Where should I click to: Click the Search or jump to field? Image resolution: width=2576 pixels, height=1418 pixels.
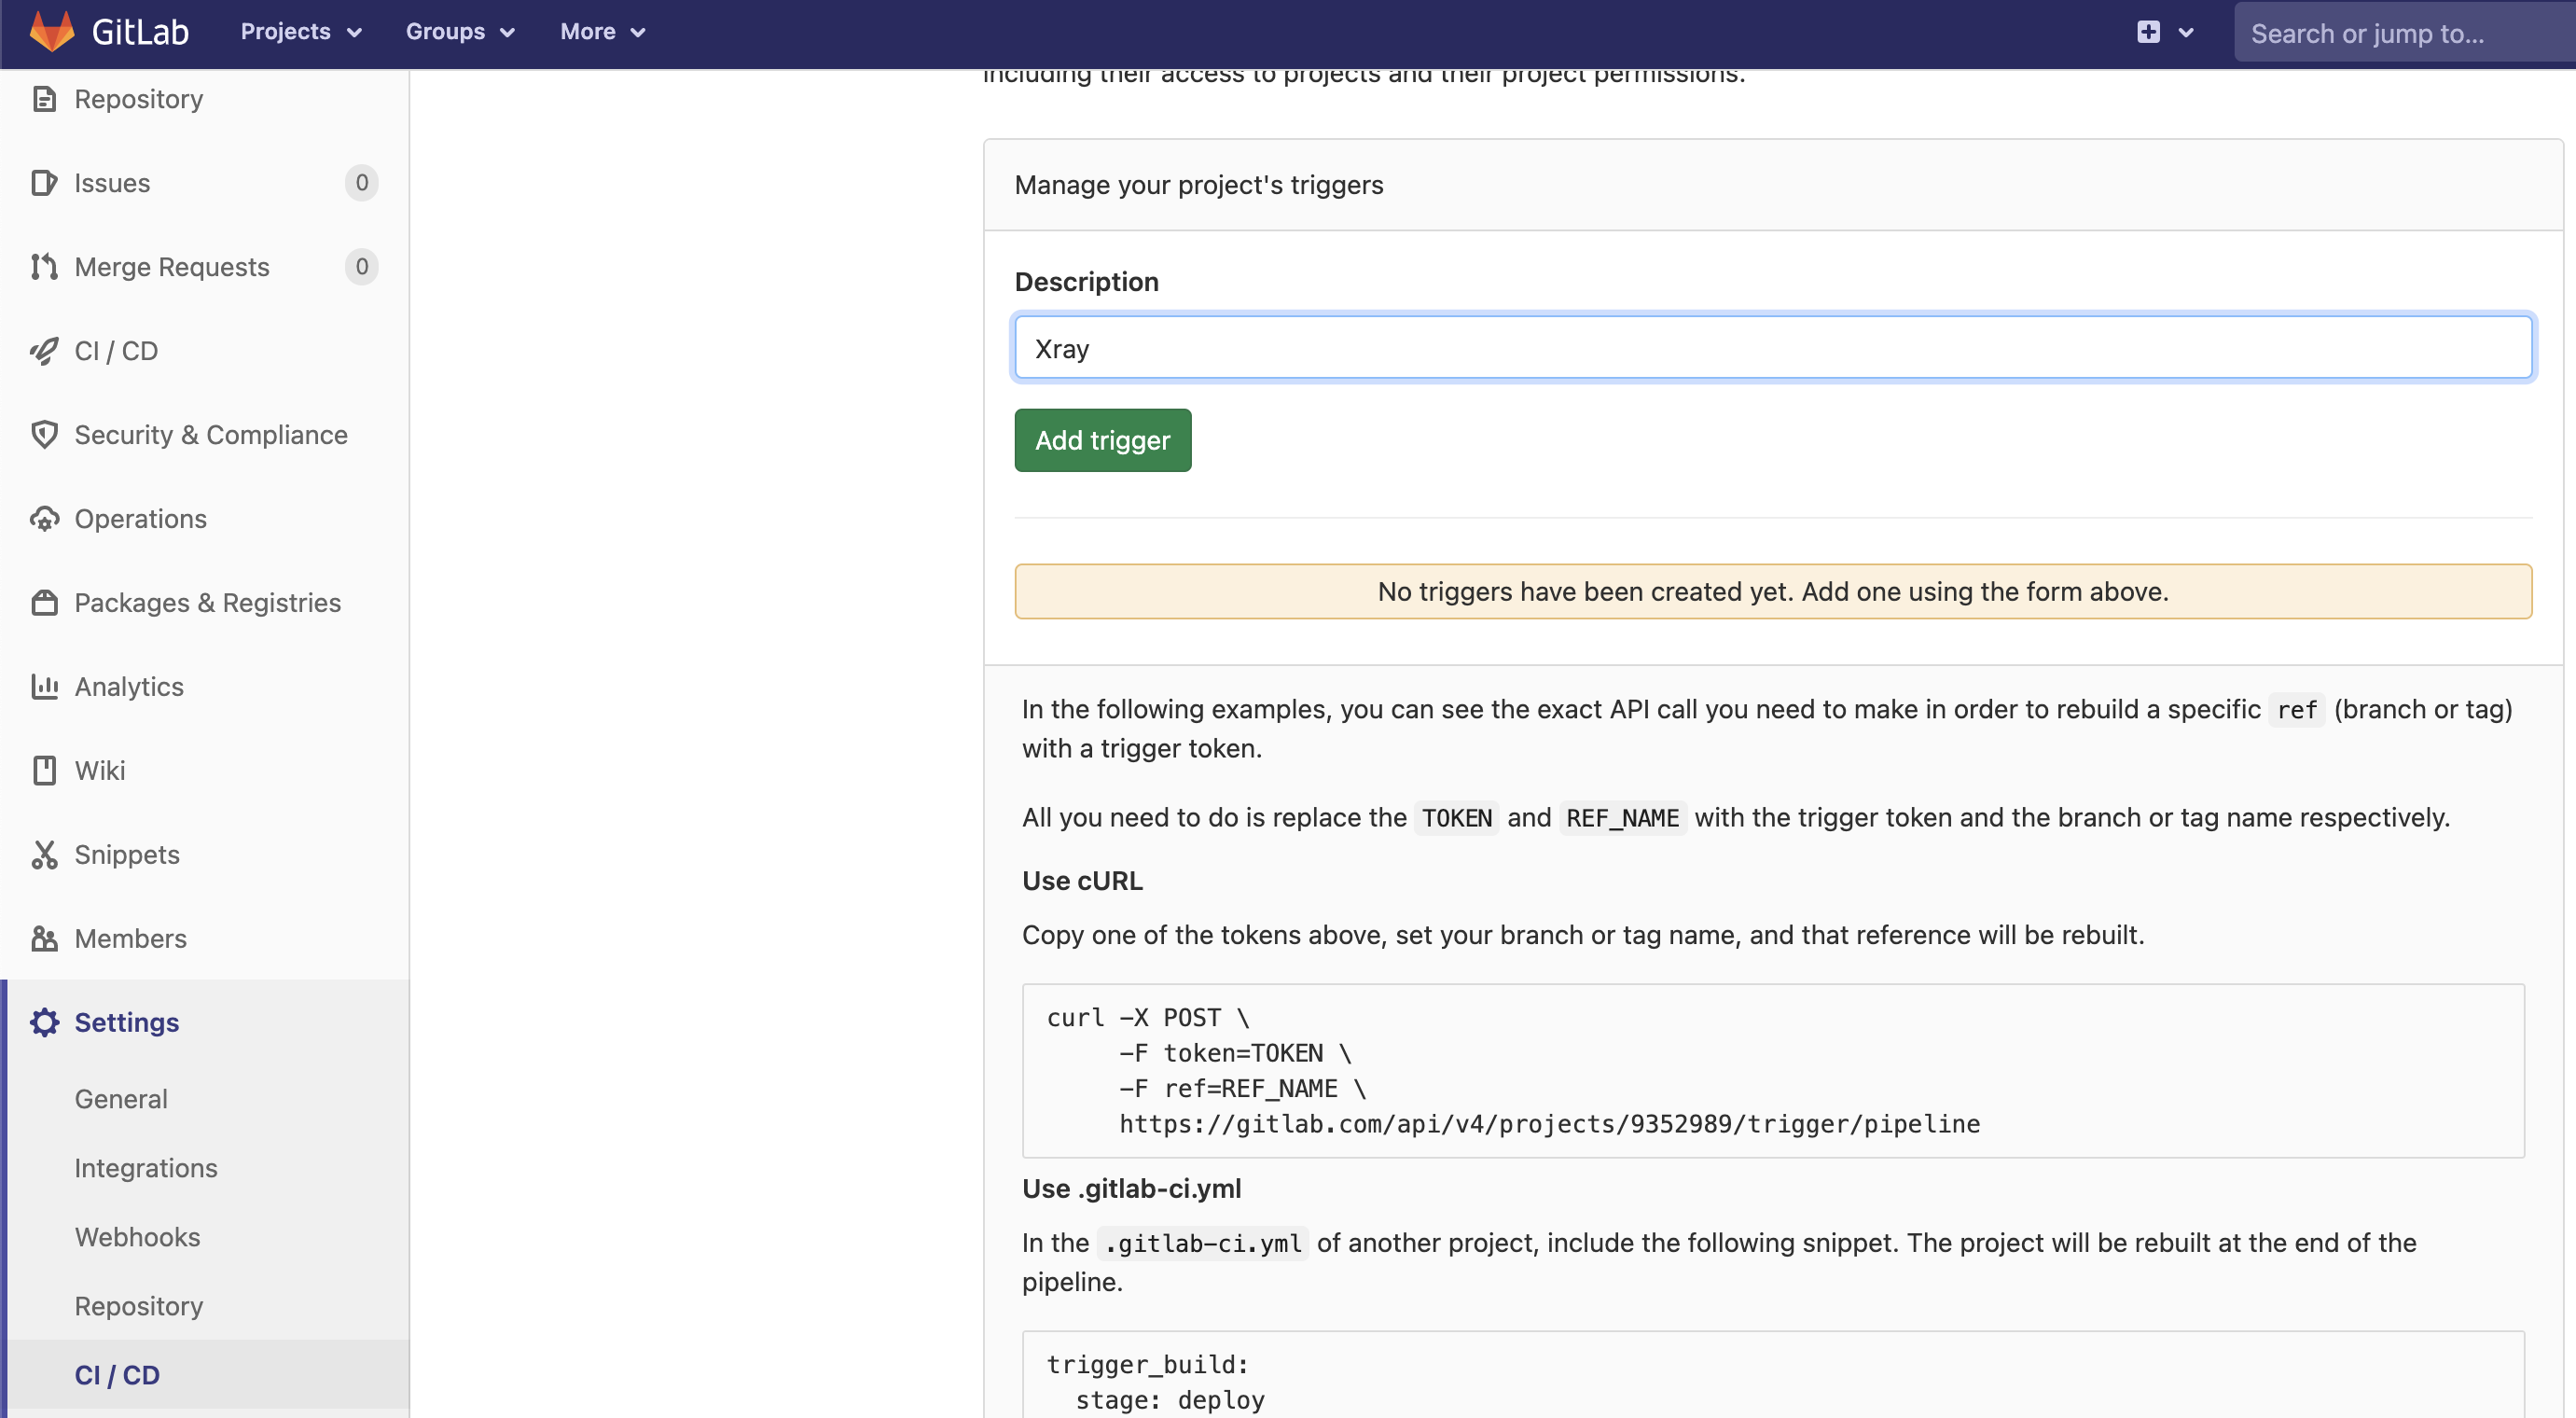(x=2404, y=33)
